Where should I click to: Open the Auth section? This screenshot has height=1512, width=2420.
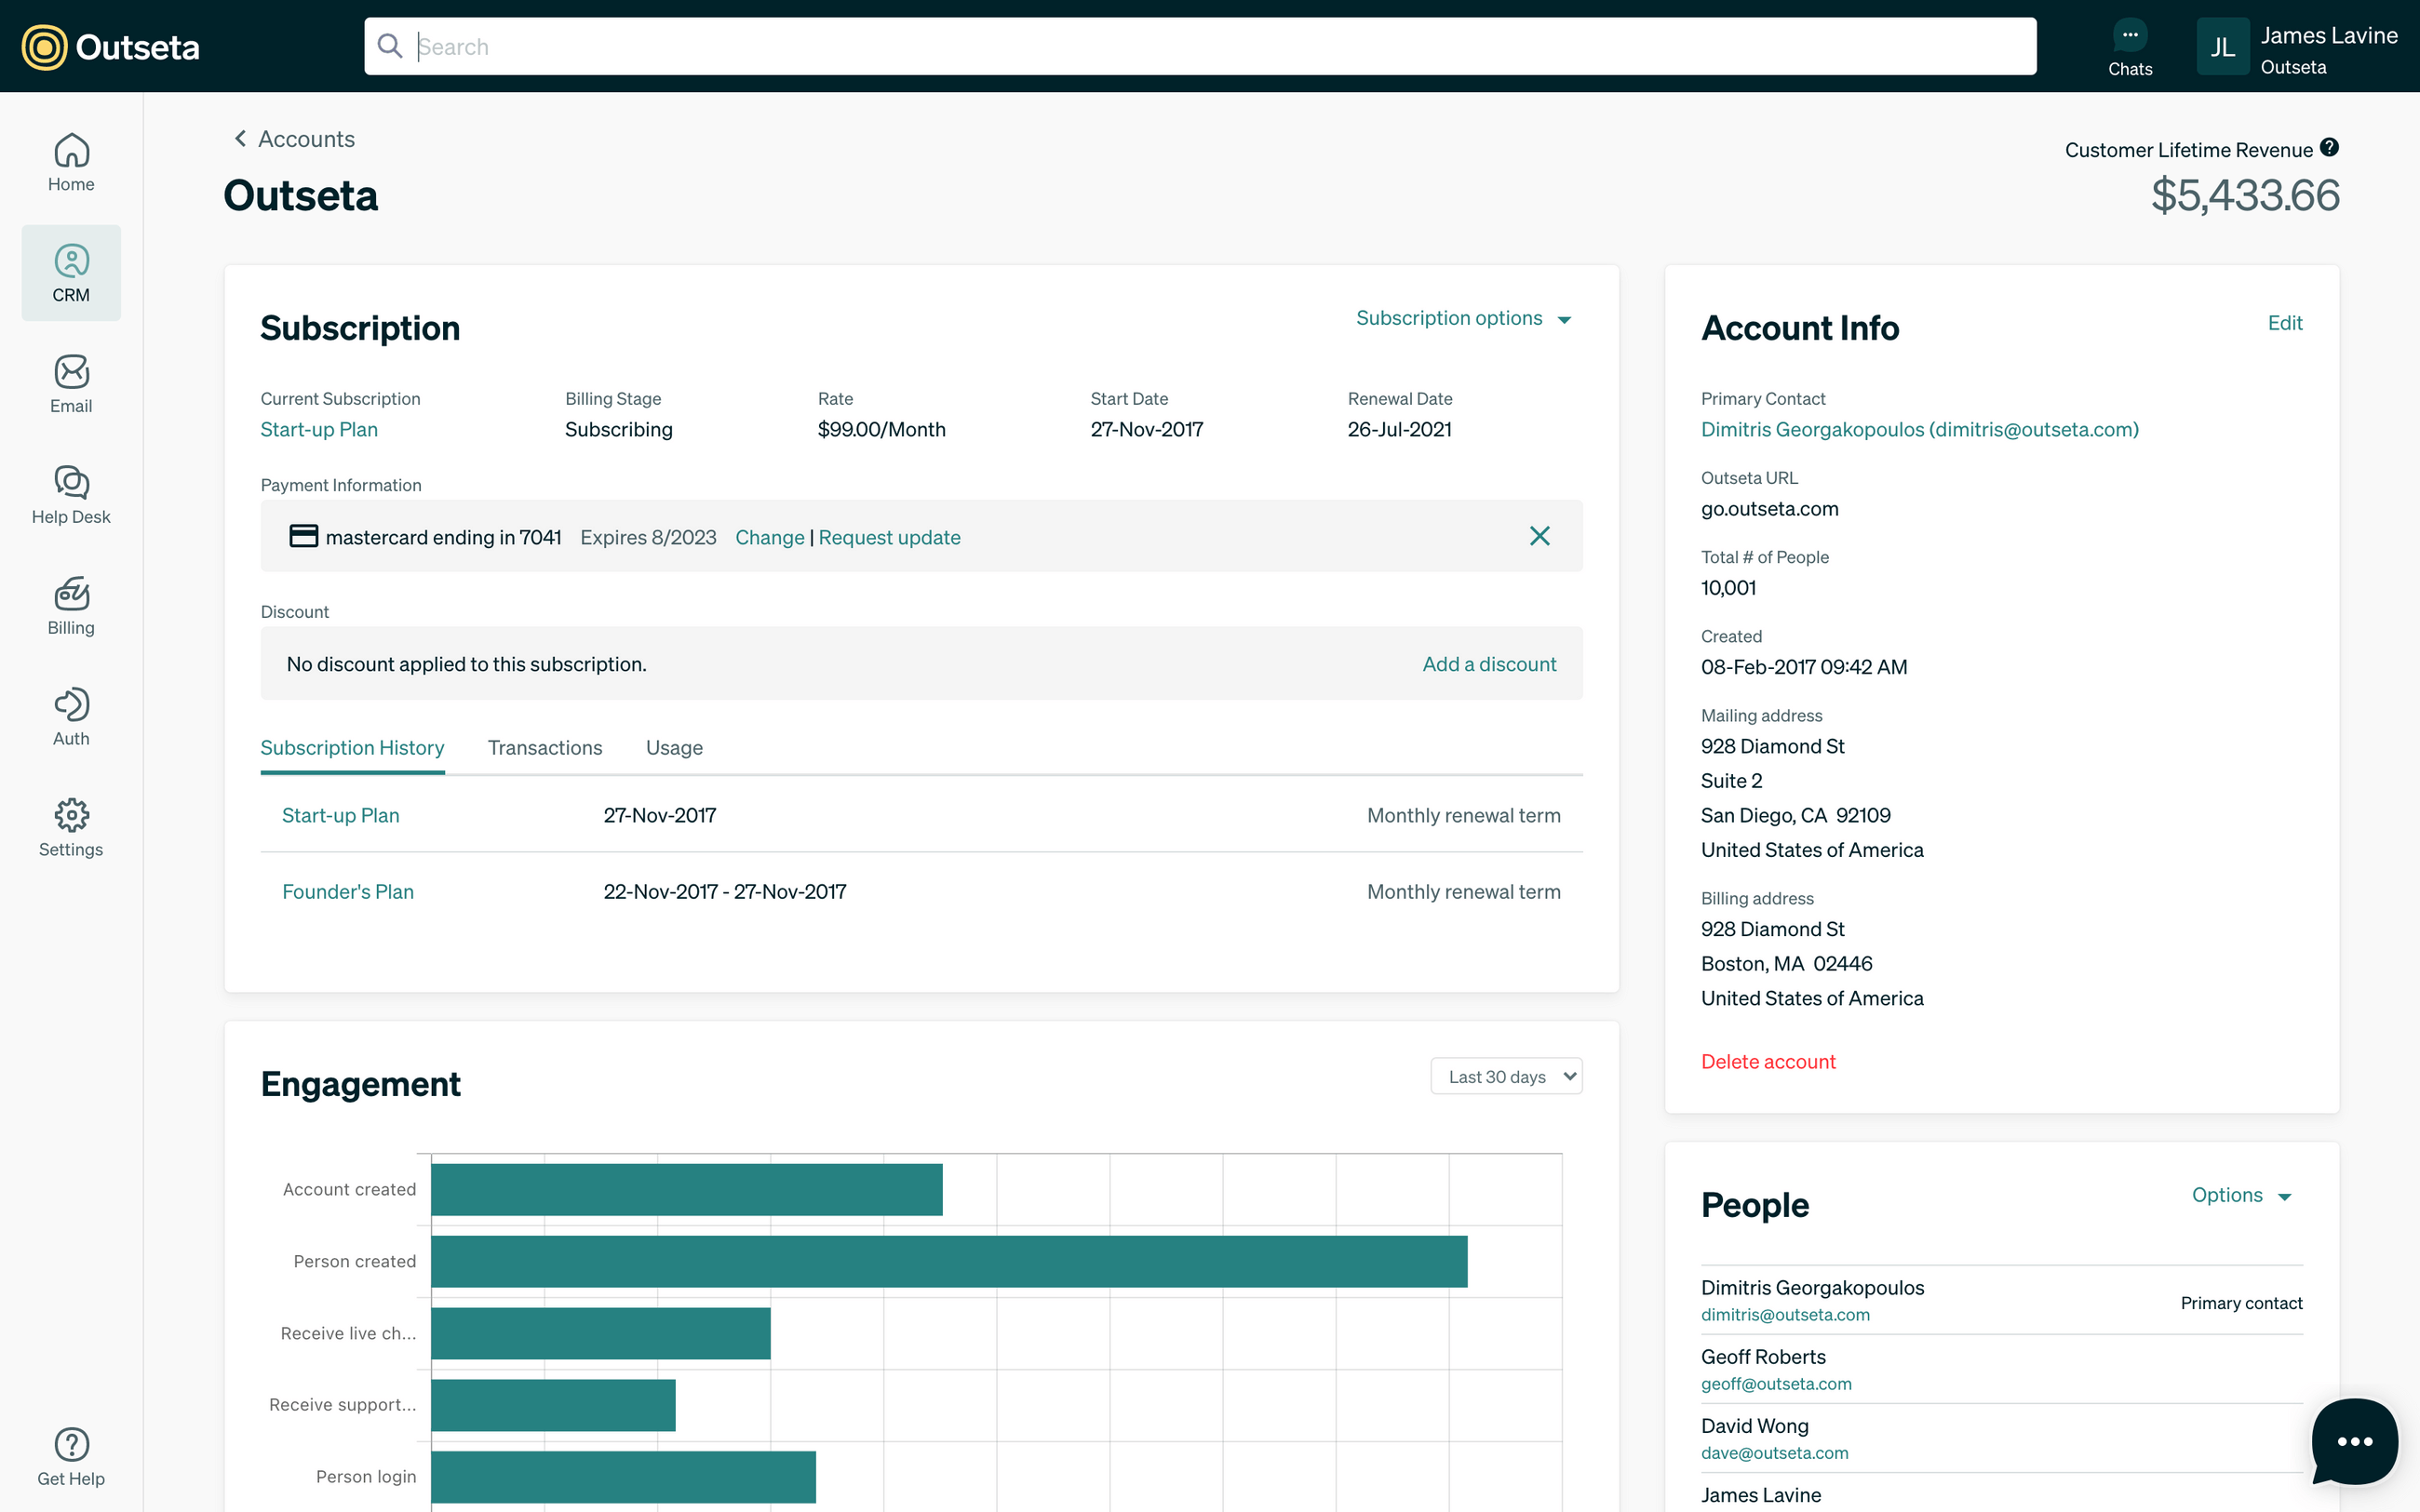(x=70, y=716)
